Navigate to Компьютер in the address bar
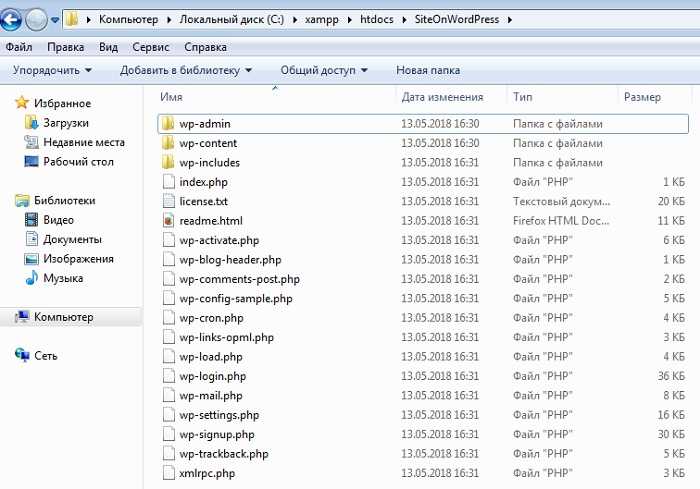The height and width of the screenshot is (489, 700). (x=129, y=20)
